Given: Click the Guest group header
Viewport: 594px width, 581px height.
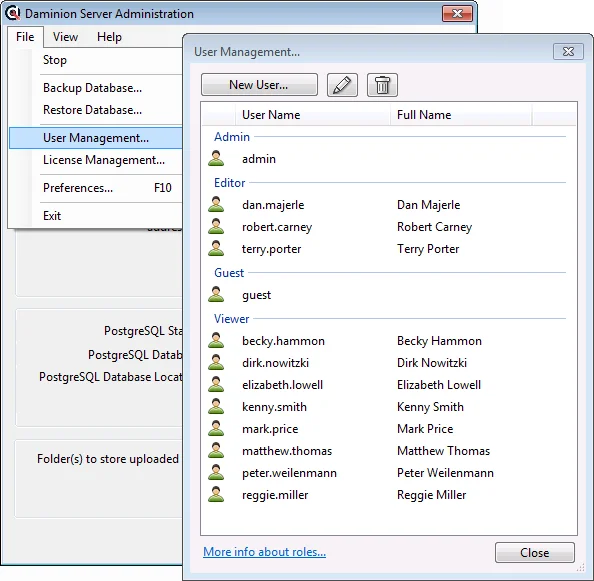Looking at the screenshot, I should click(229, 273).
